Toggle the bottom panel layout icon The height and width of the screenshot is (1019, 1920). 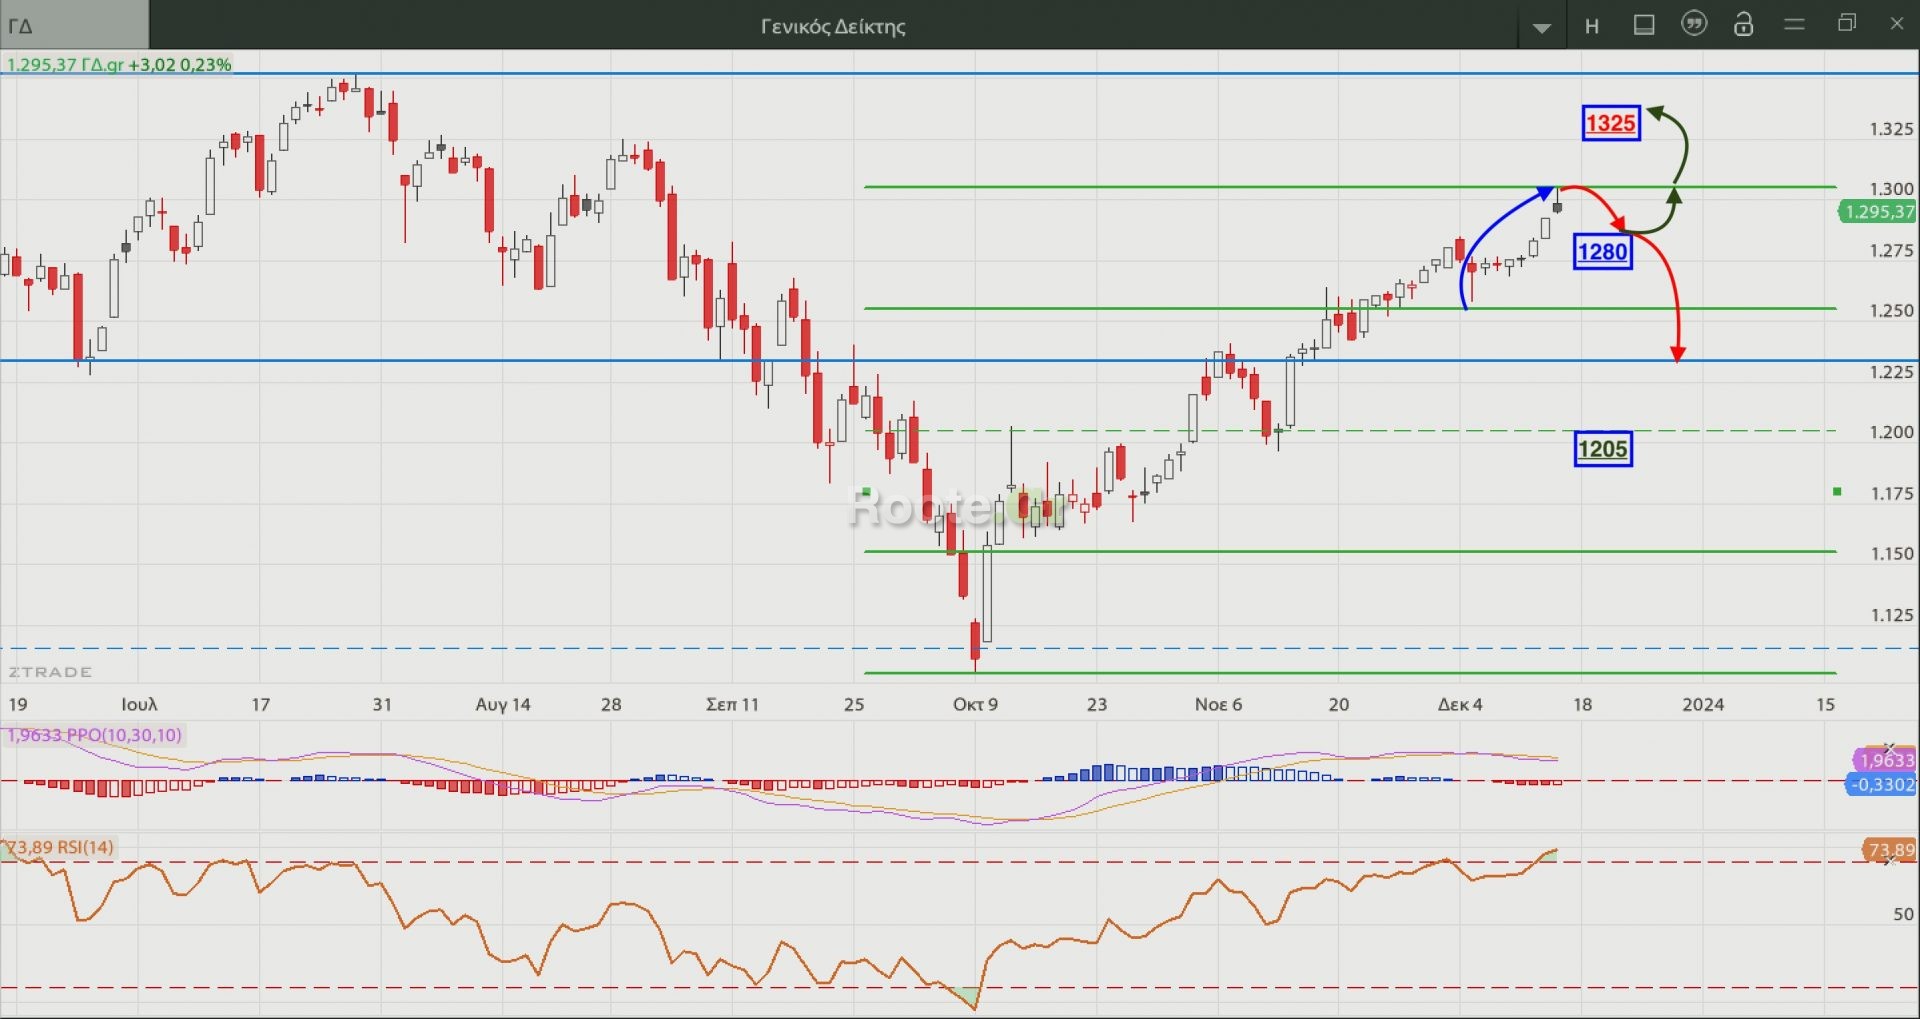click(x=1643, y=25)
